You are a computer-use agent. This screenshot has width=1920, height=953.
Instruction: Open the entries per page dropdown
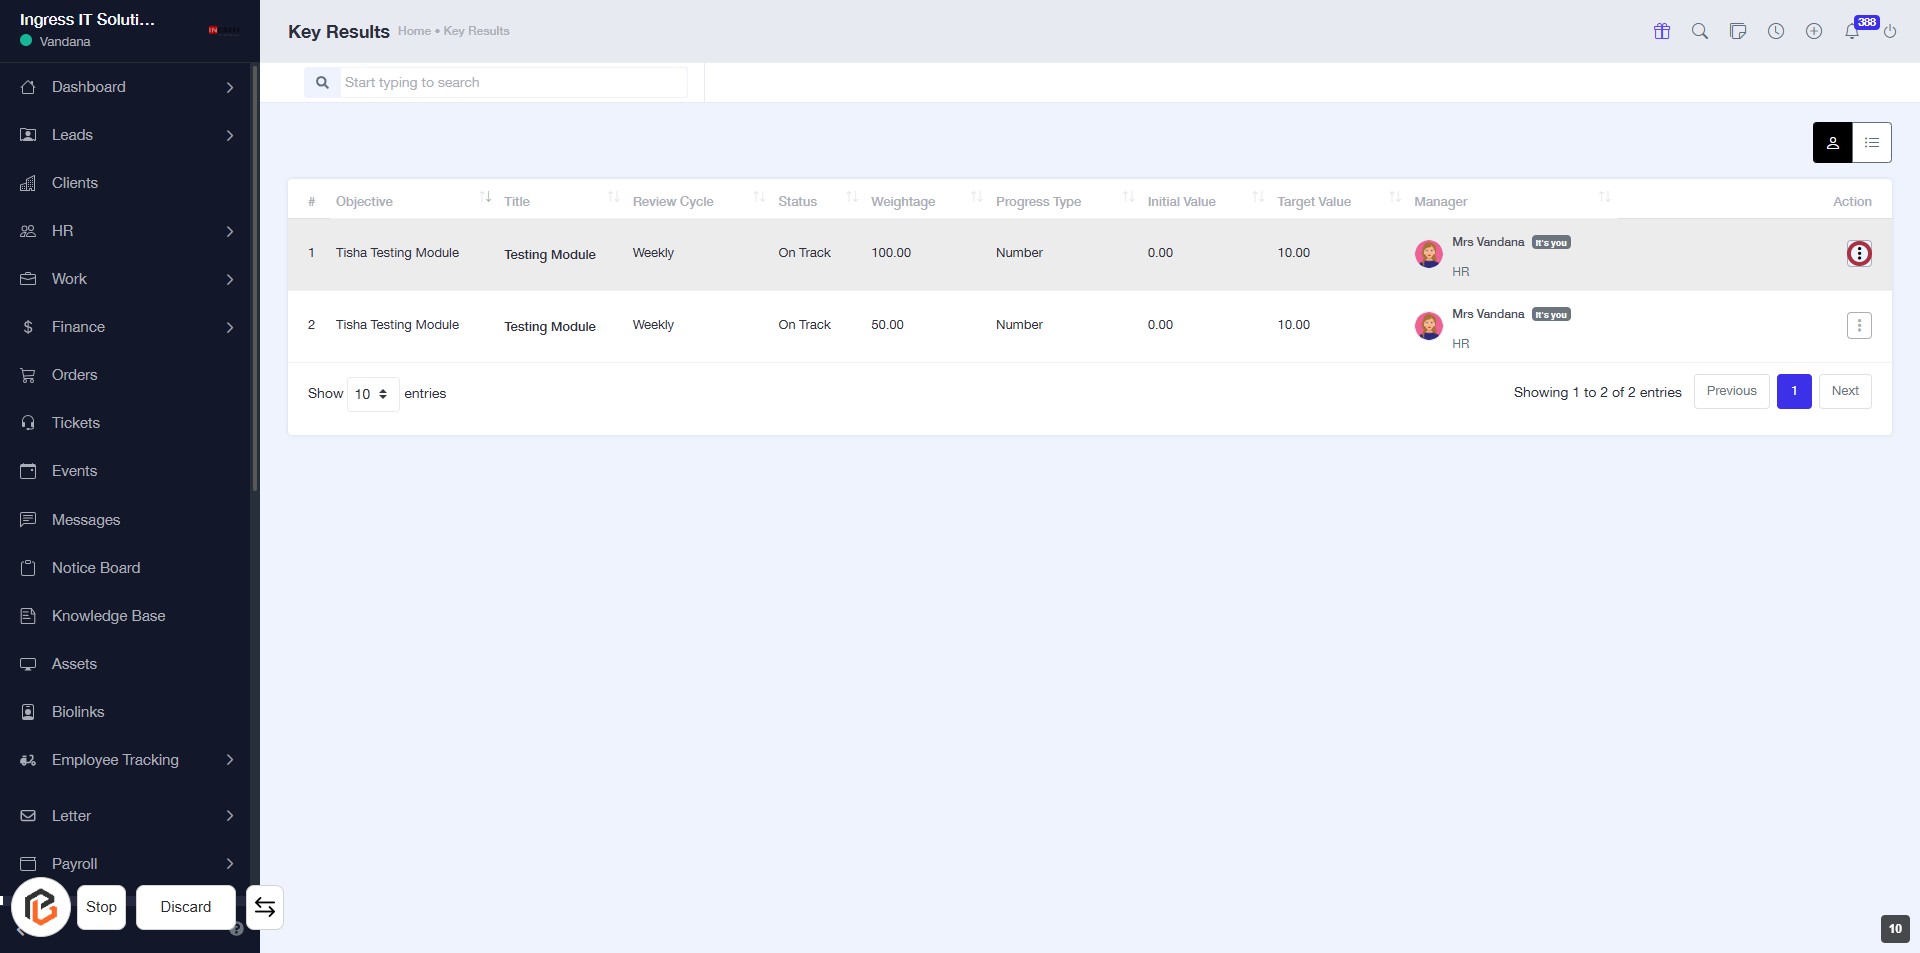pyautogui.click(x=372, y=394)
